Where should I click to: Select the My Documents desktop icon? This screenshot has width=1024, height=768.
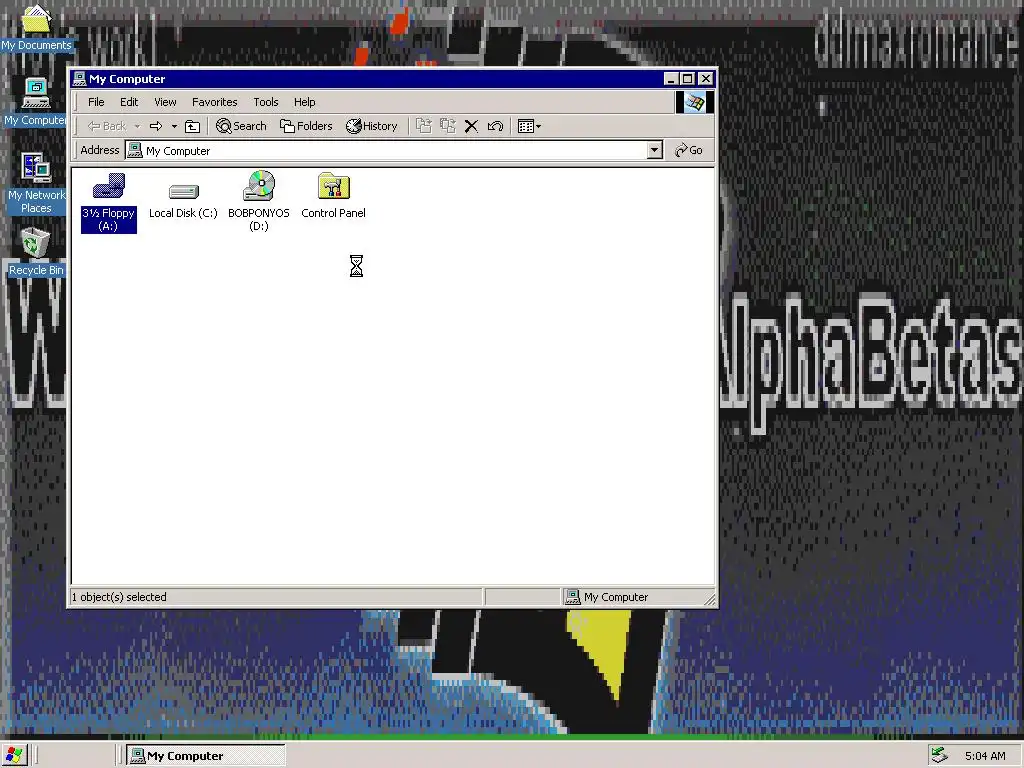coord(36,28)
